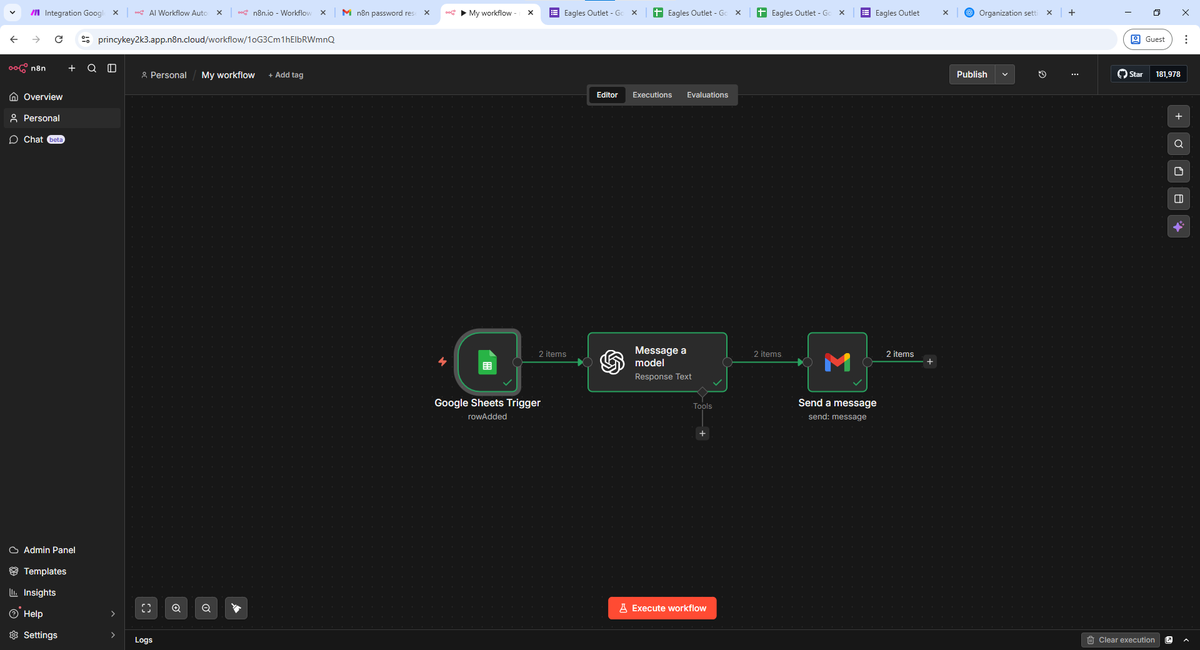Click "2 items" label after Google Sheets Trigger

552,354
